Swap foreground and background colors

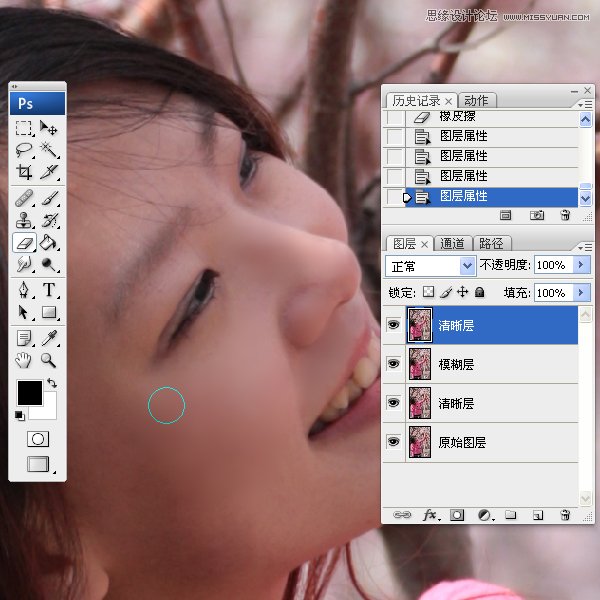click(52, 383)
